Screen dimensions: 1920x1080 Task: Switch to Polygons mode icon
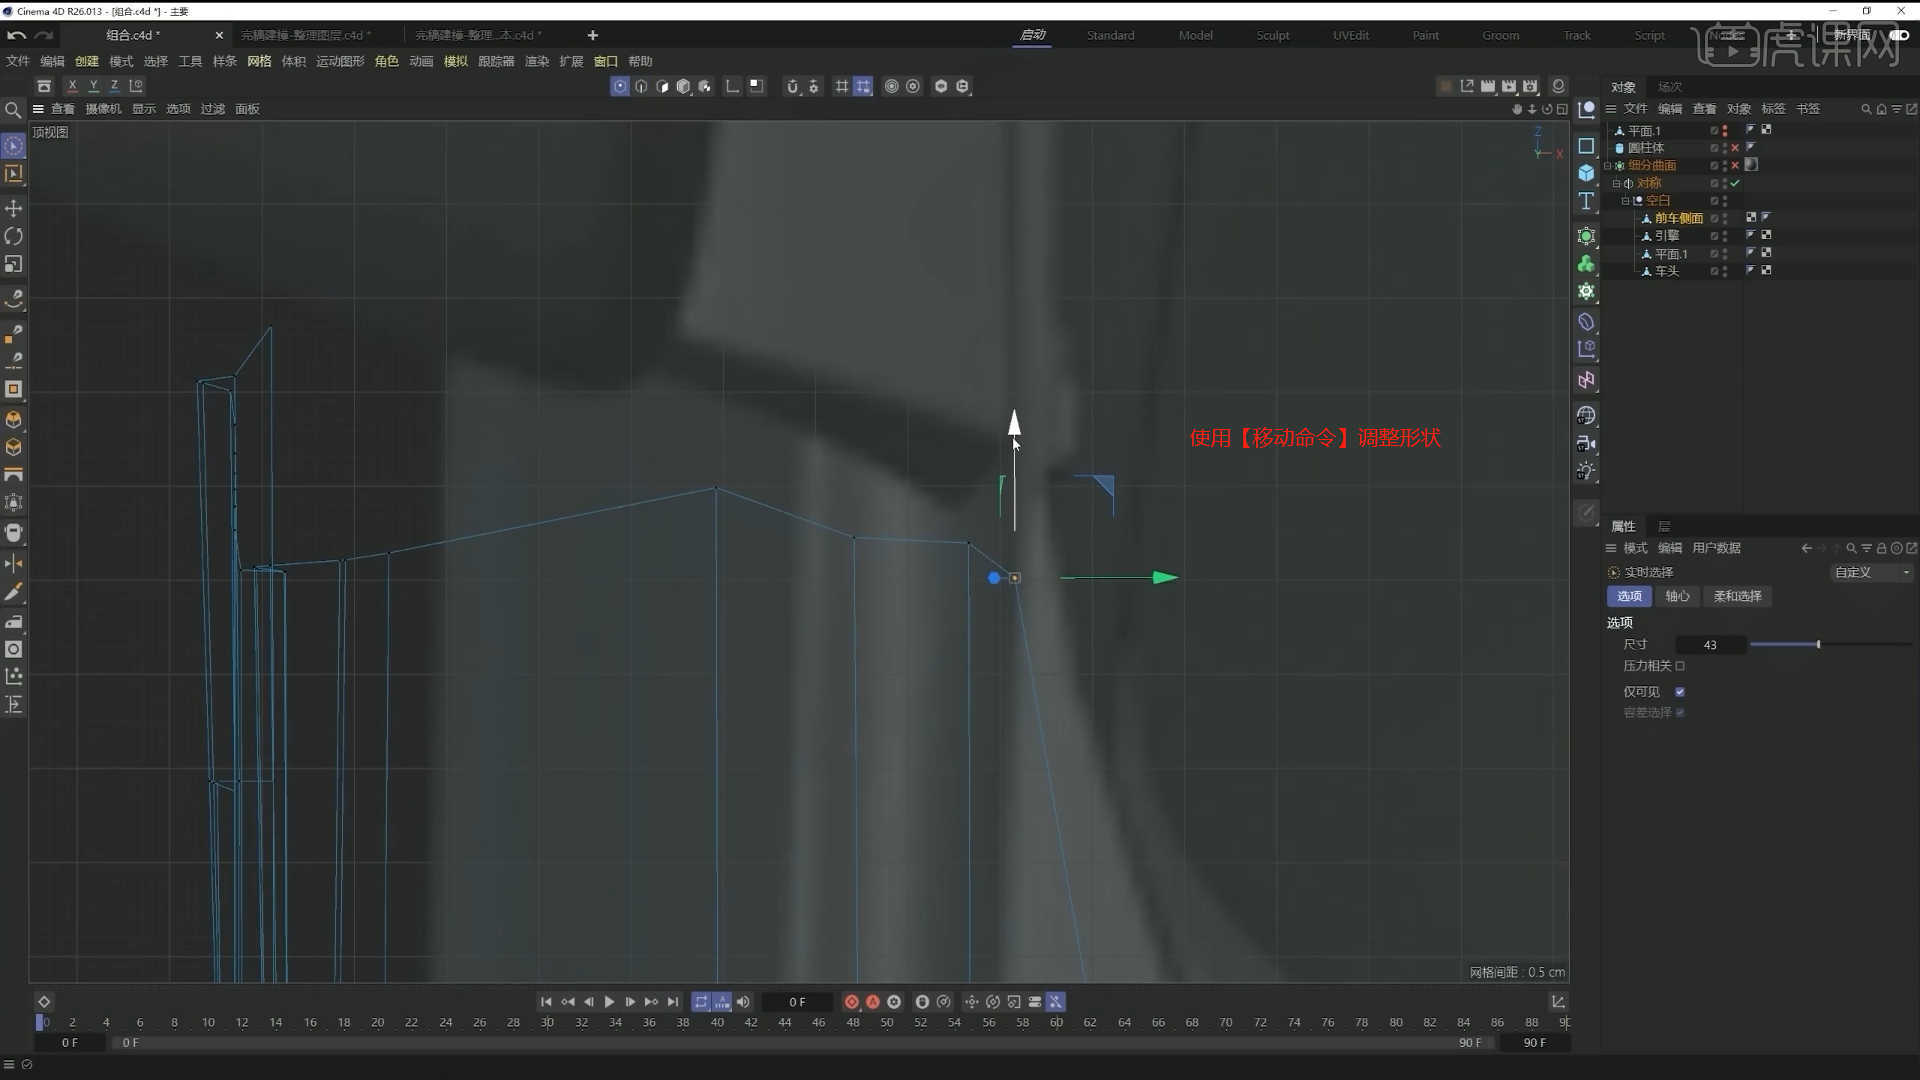coord(662,86)
